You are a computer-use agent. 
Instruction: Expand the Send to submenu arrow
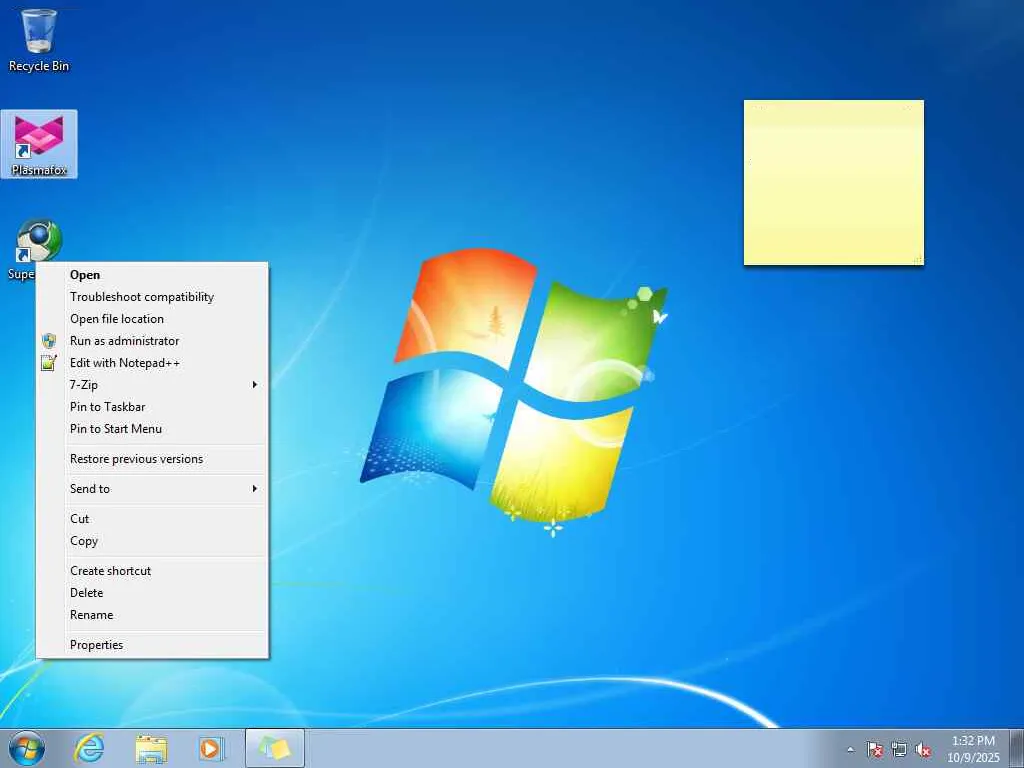tap(255, 488)
